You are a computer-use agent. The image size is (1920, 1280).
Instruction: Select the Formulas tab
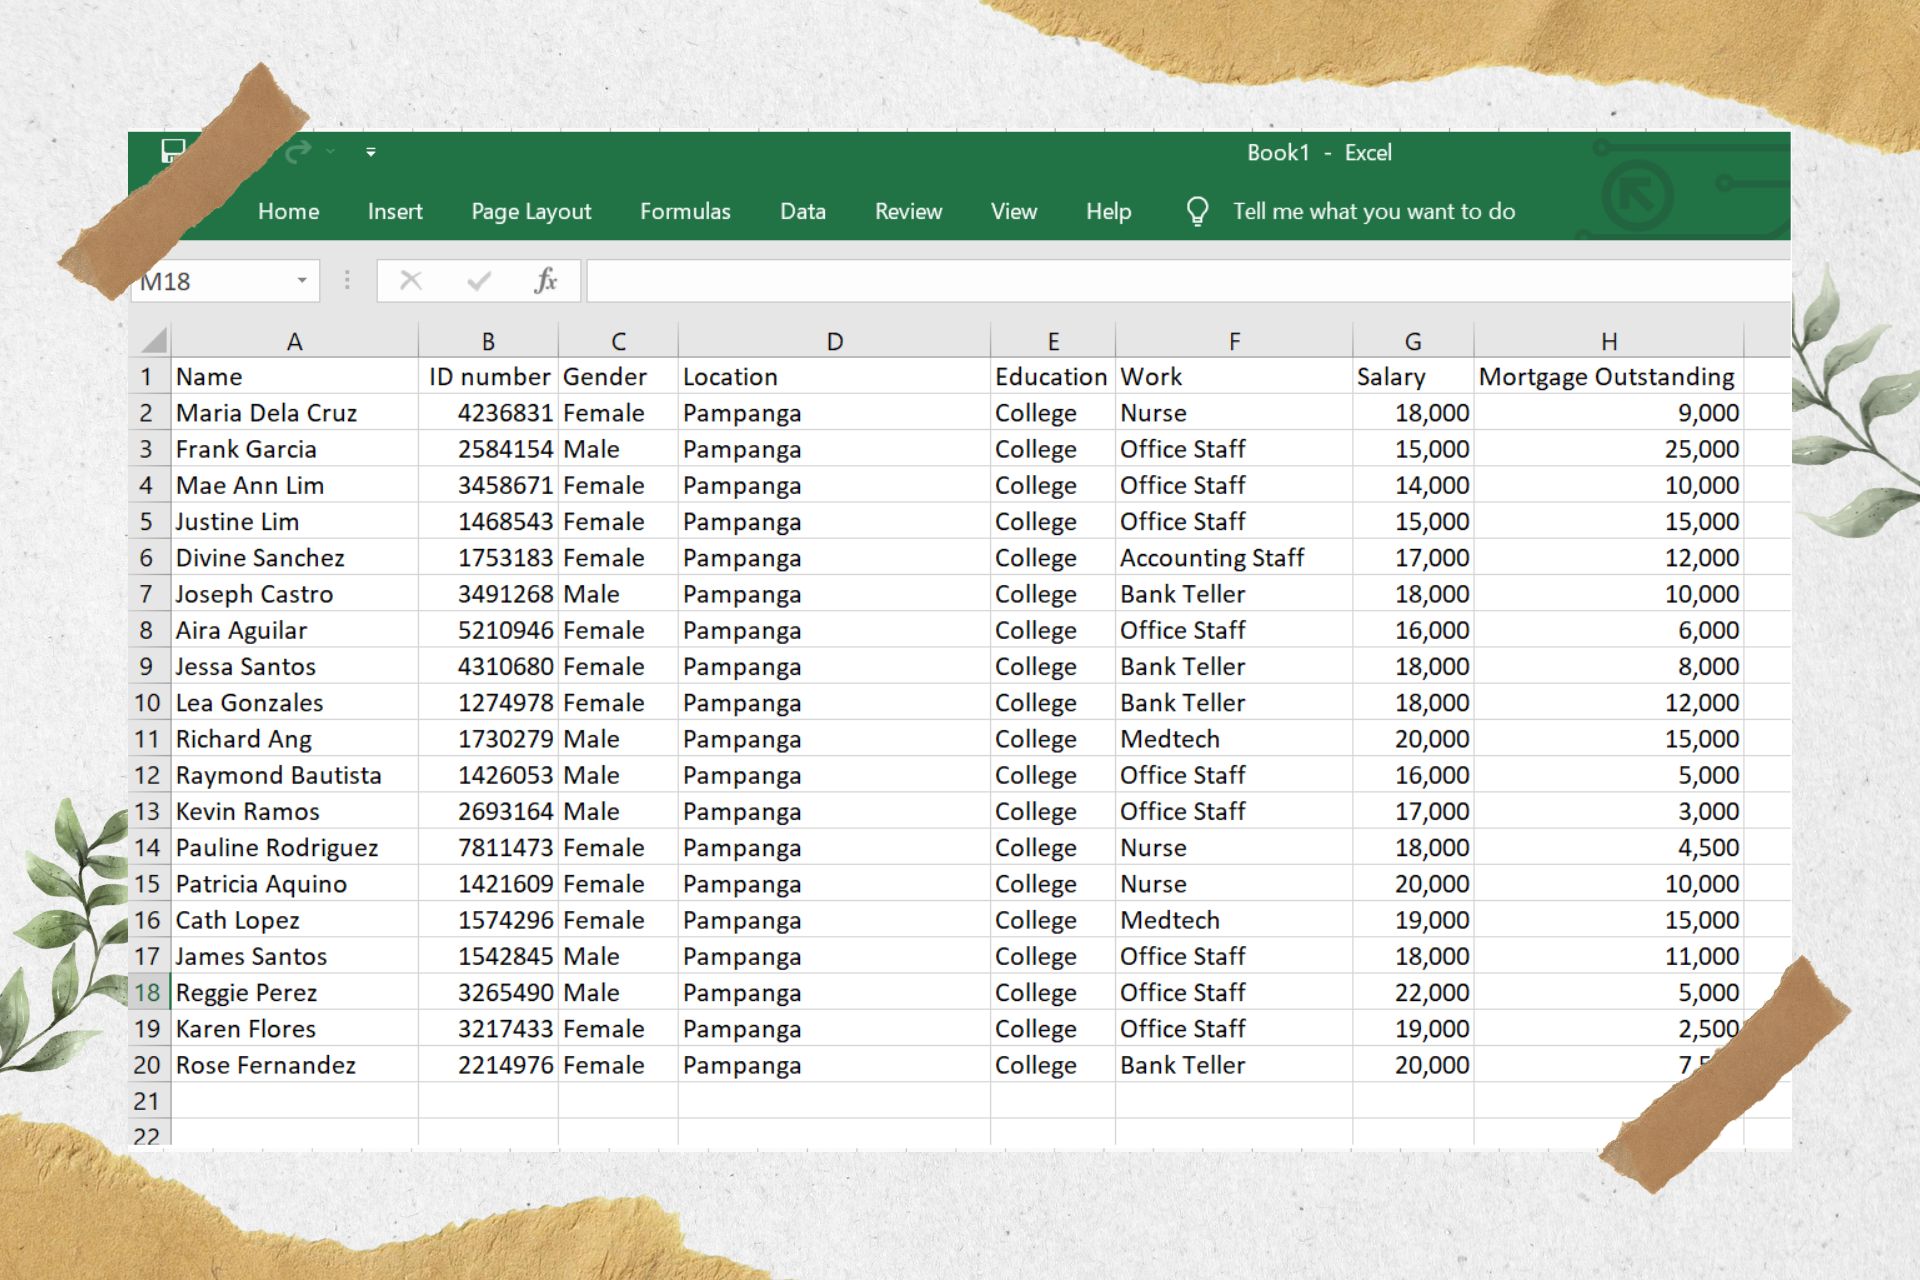coord(685,211)
